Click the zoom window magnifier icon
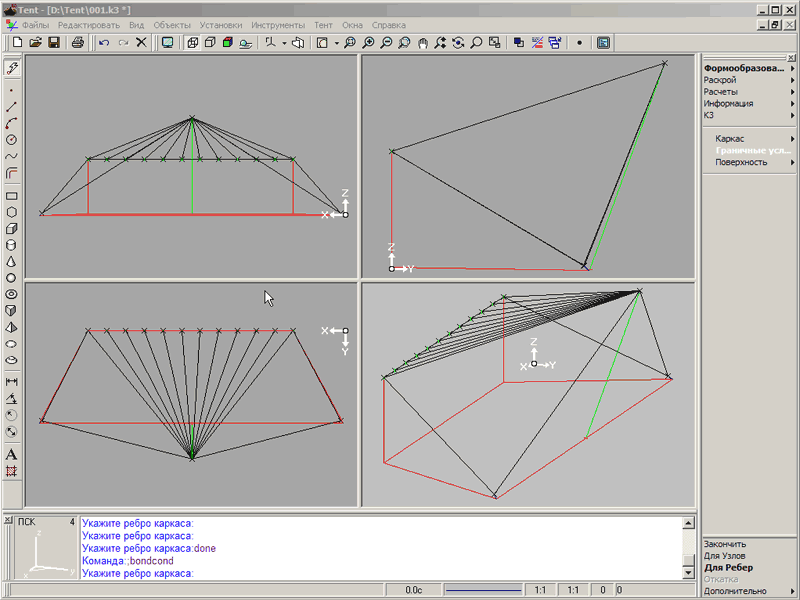Image resolution: width=800 pixels, height=600 pixels. (349, 43)
